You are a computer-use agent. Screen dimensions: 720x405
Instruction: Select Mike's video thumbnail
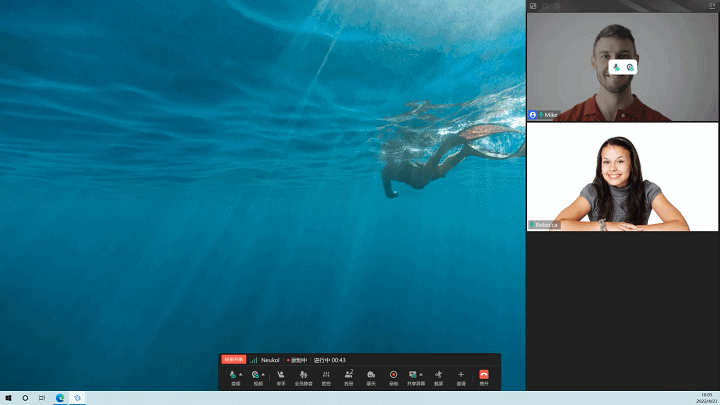pos(622,67)
